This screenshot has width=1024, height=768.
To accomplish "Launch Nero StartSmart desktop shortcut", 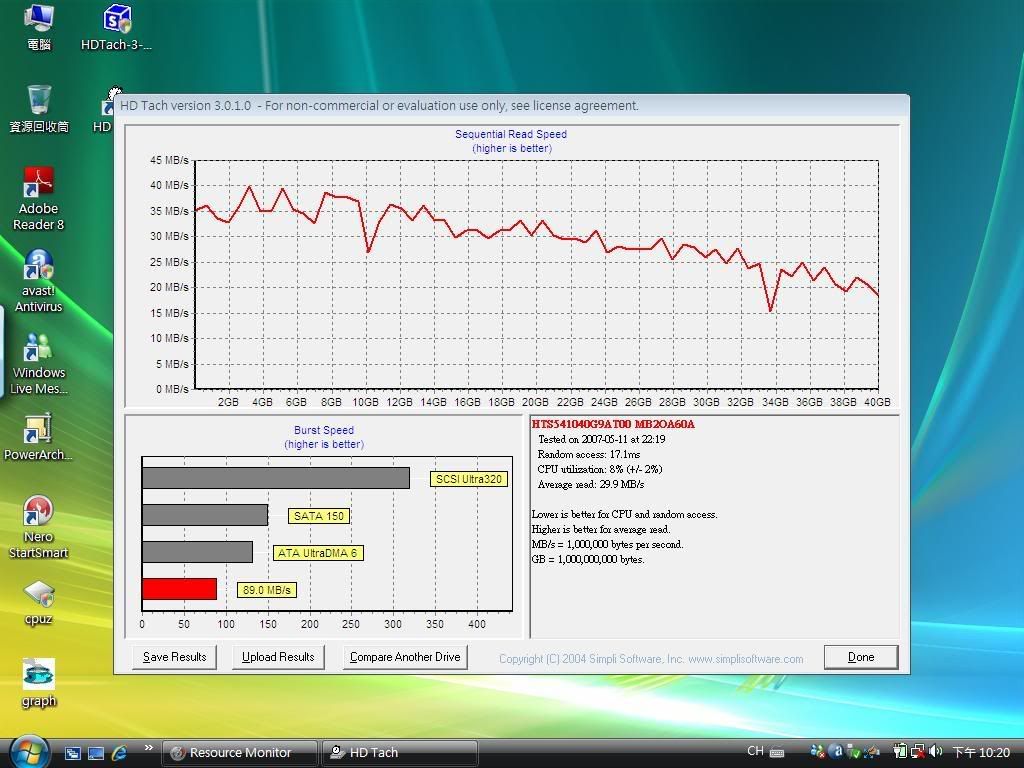I will click(39, 527).
